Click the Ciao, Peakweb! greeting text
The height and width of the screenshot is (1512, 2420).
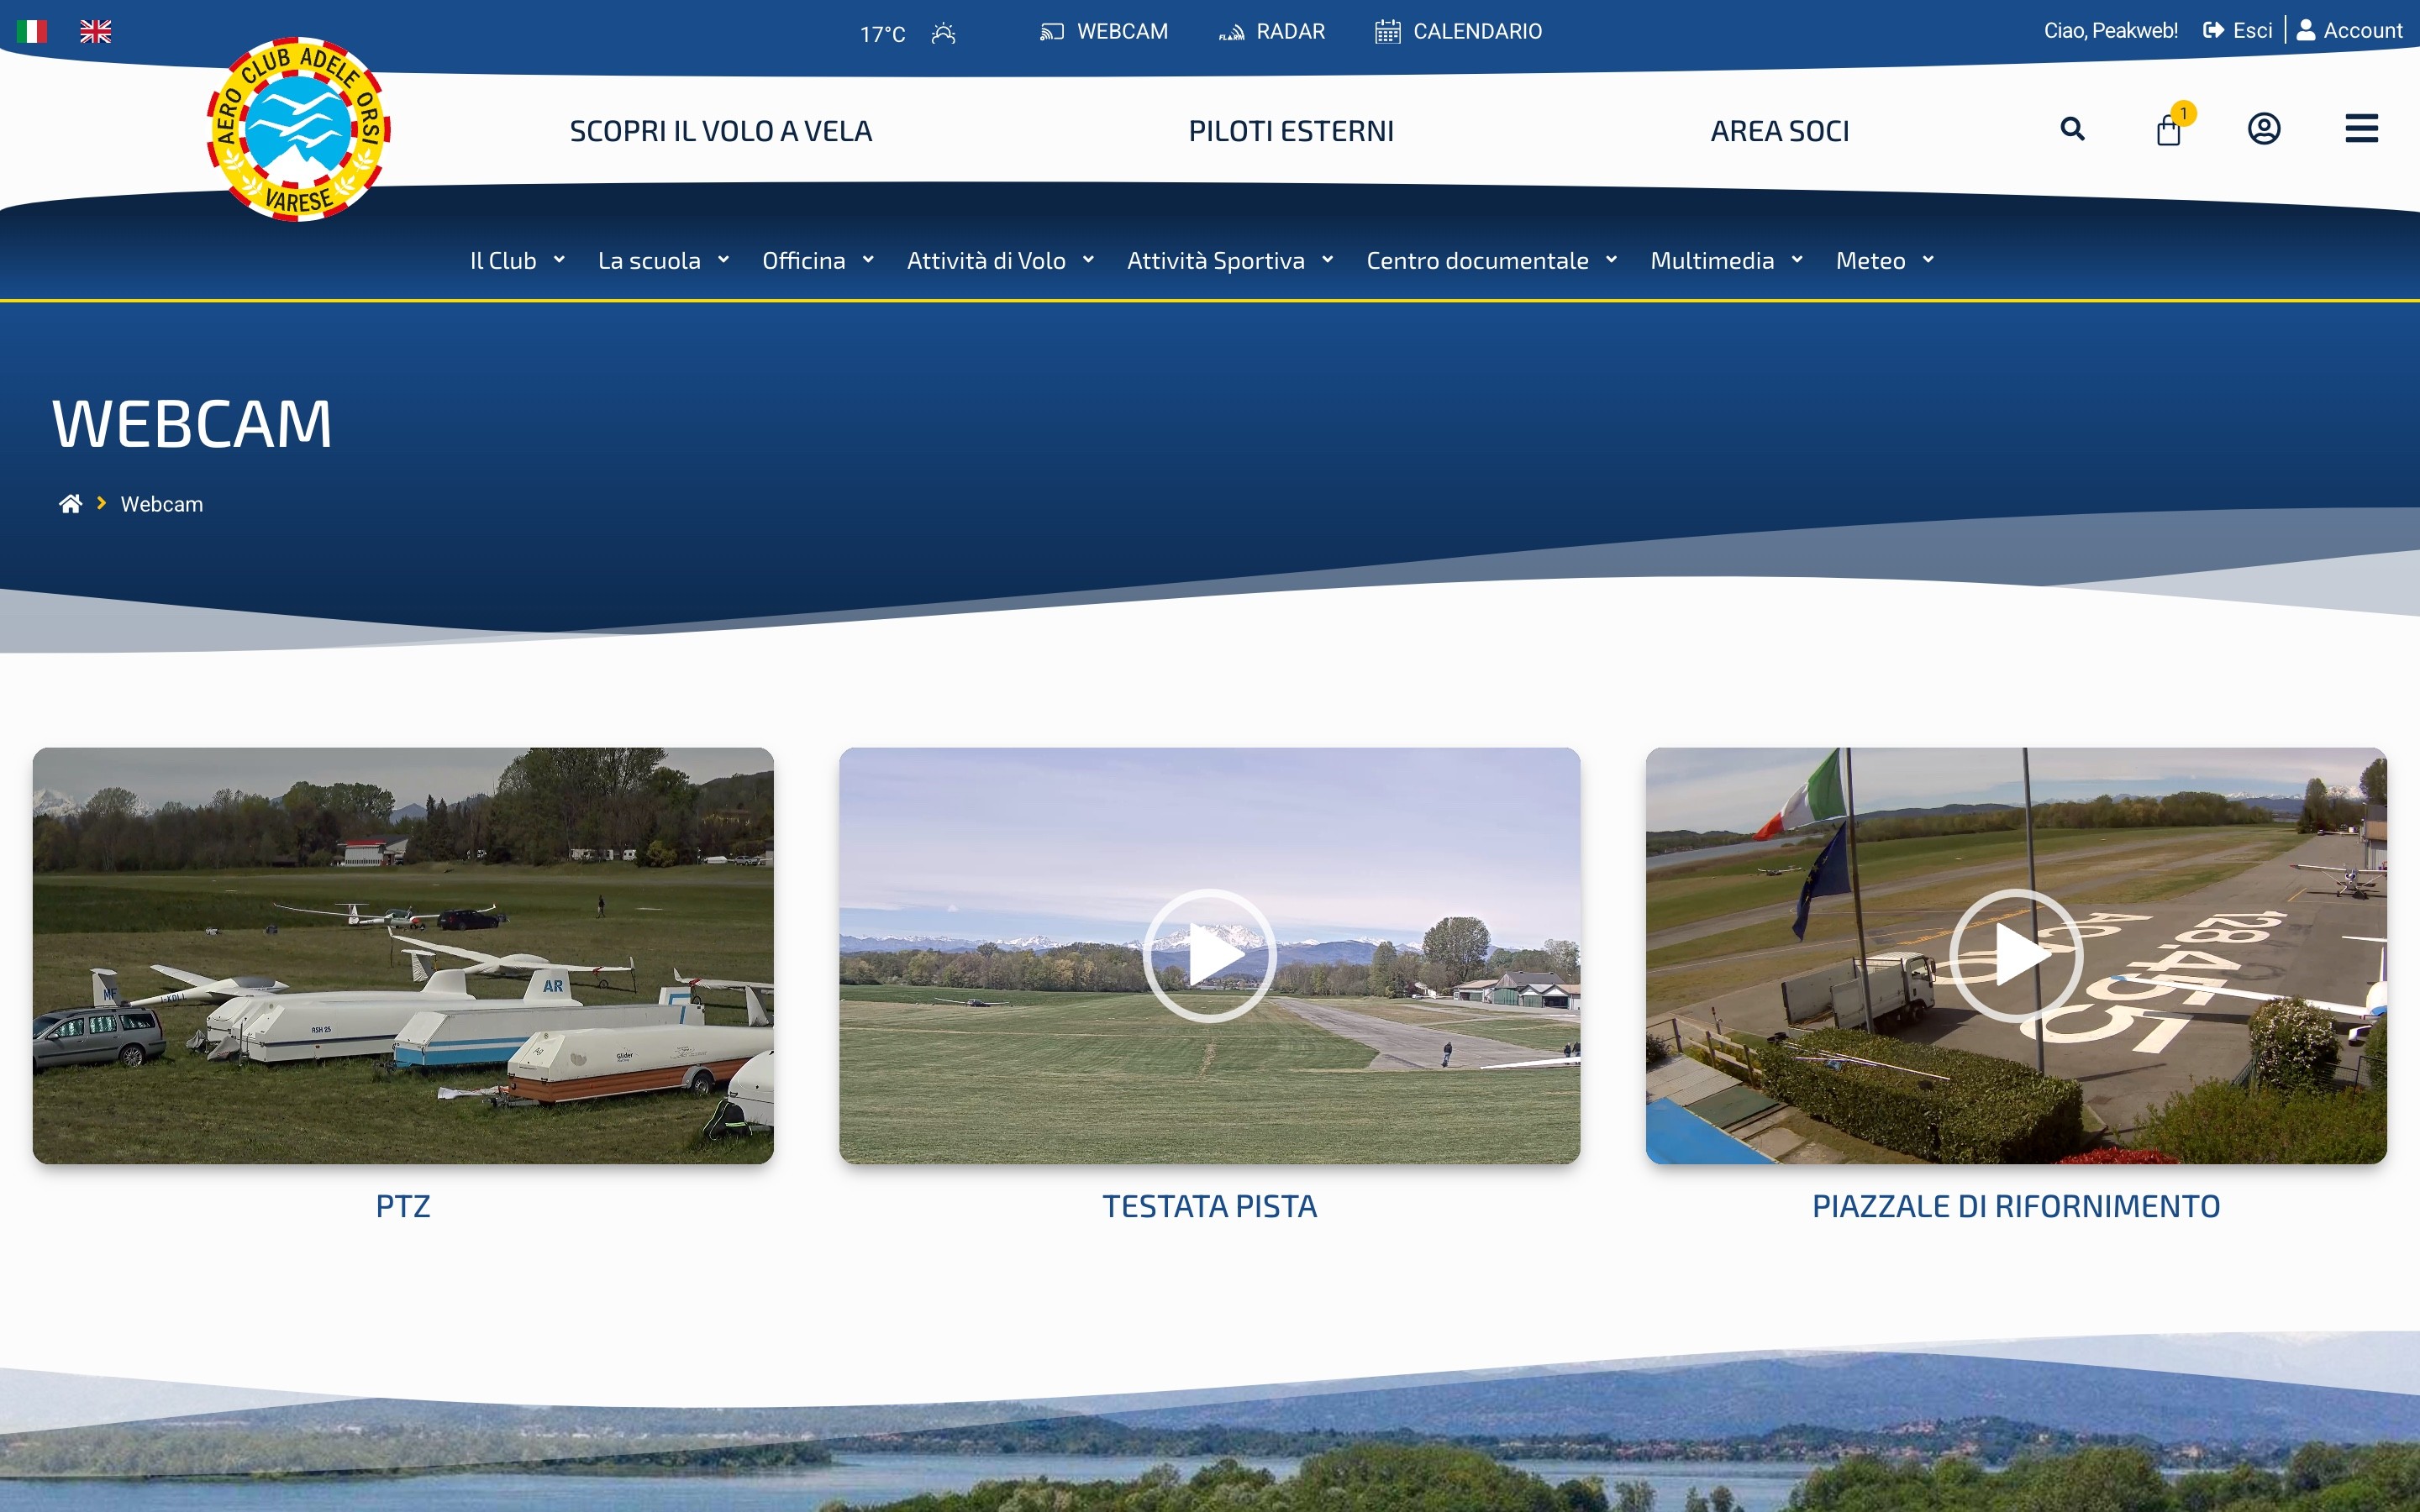[2110, 31]
